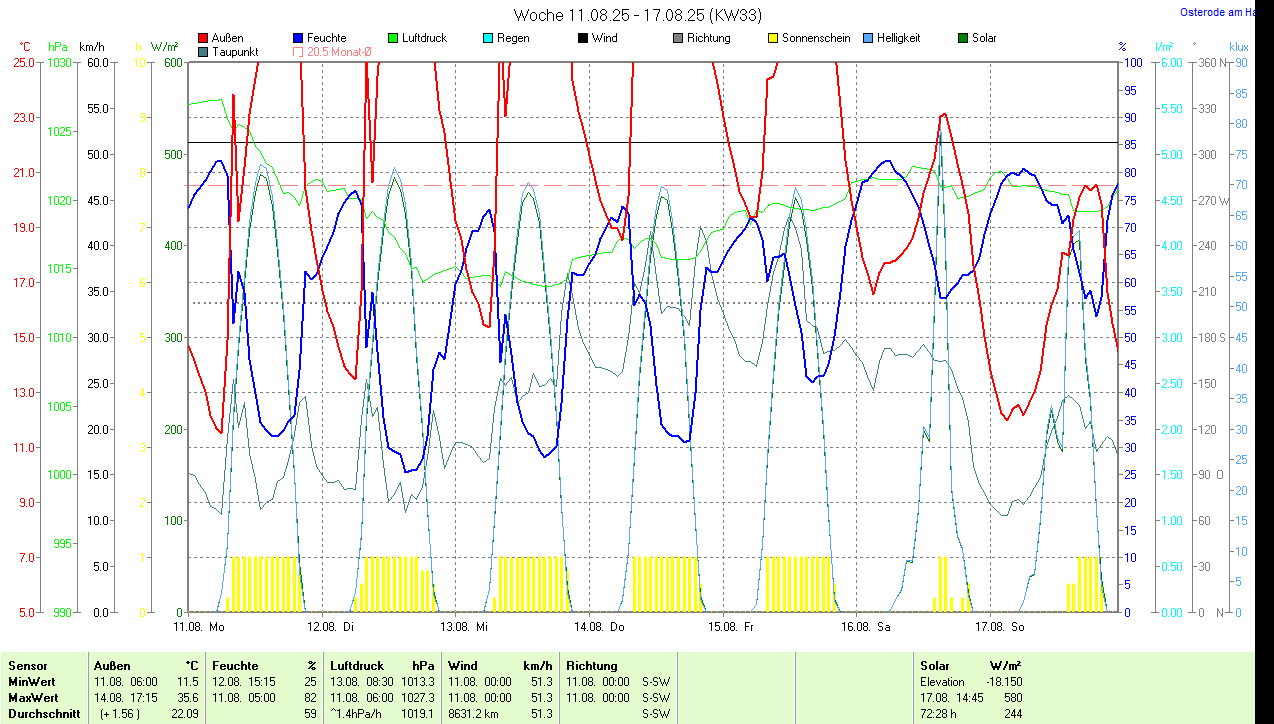Click the Durchschnitt row label
The height and width of the screenshot is (724, 1274).
pos(43,714)
